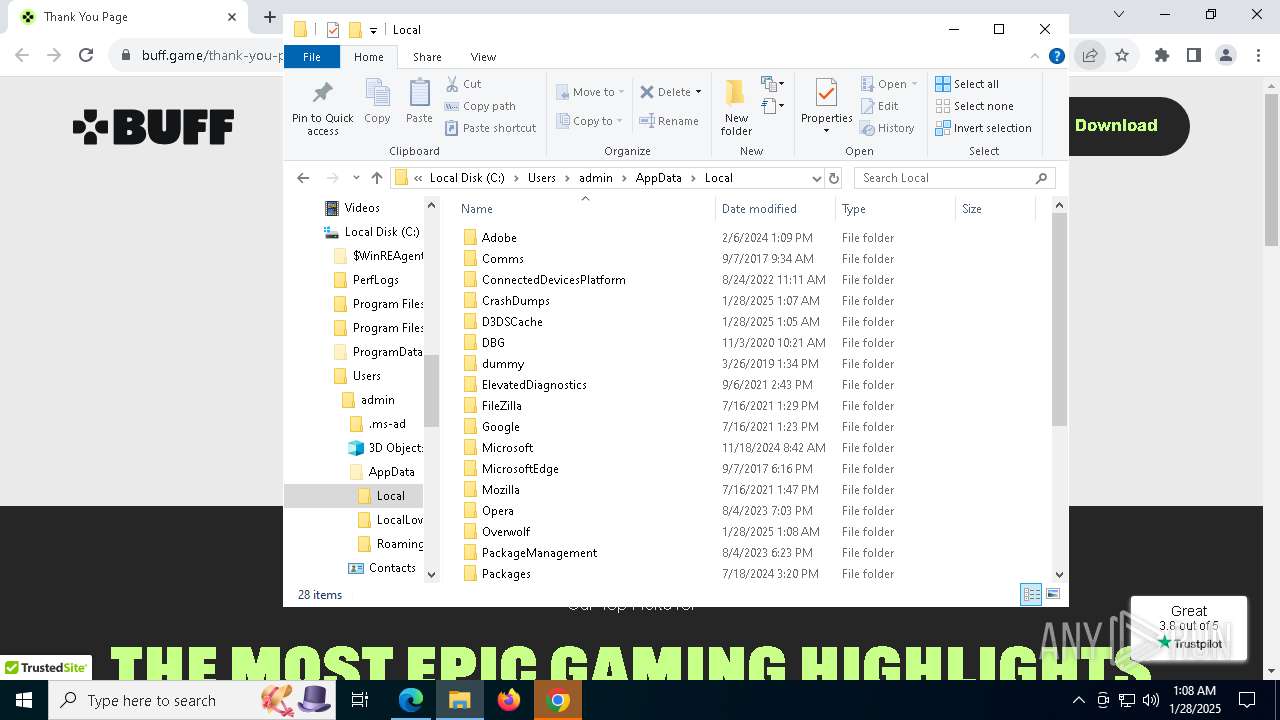1280x720 pixels.
Task: Sort by Name column header
Action: 585,209
